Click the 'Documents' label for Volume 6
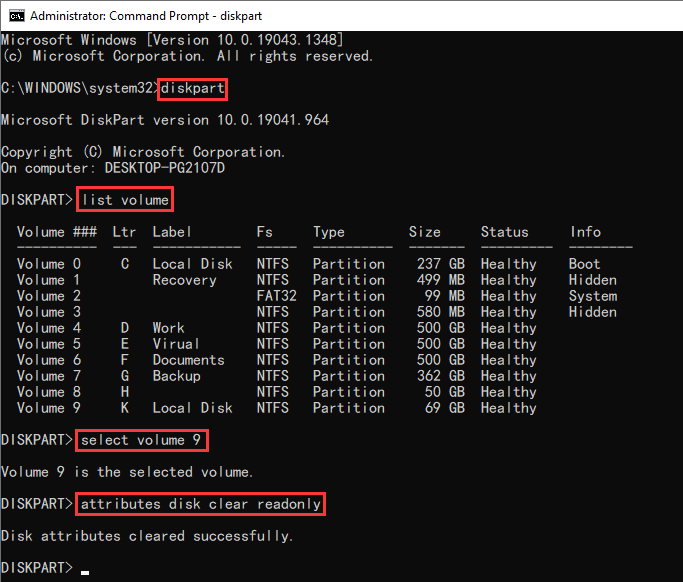The height and width of the screenshot is (582, 683). click(x=188, y=360)
